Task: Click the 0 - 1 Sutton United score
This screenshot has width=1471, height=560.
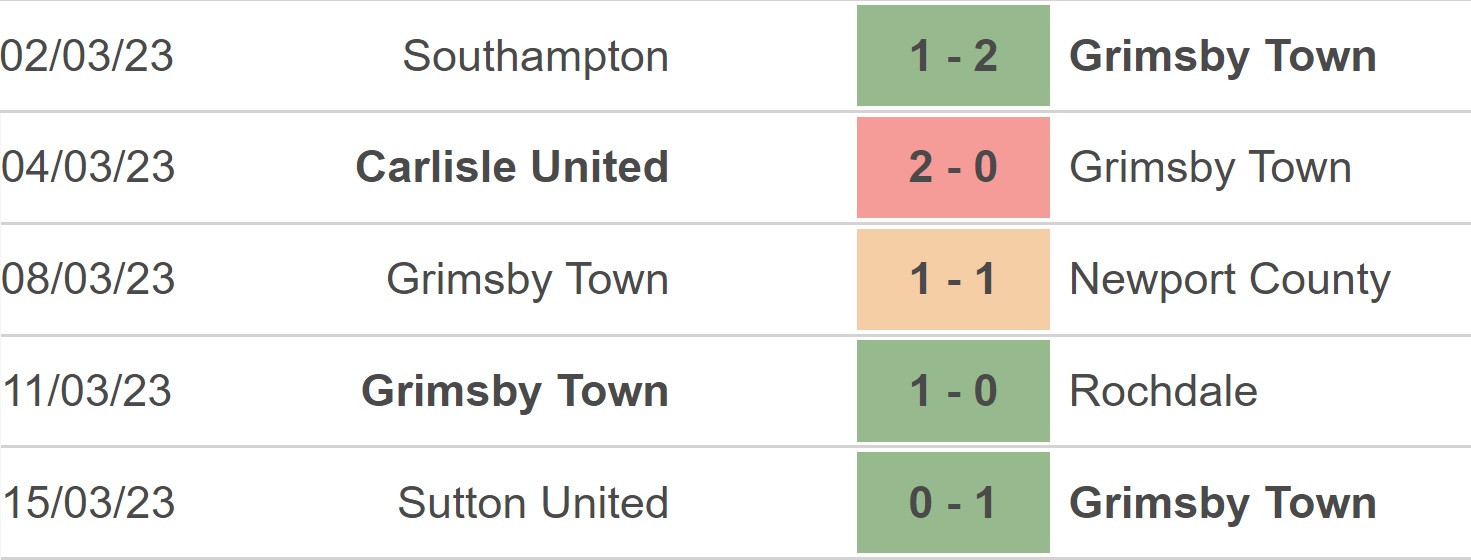Action: coord(953,503)
